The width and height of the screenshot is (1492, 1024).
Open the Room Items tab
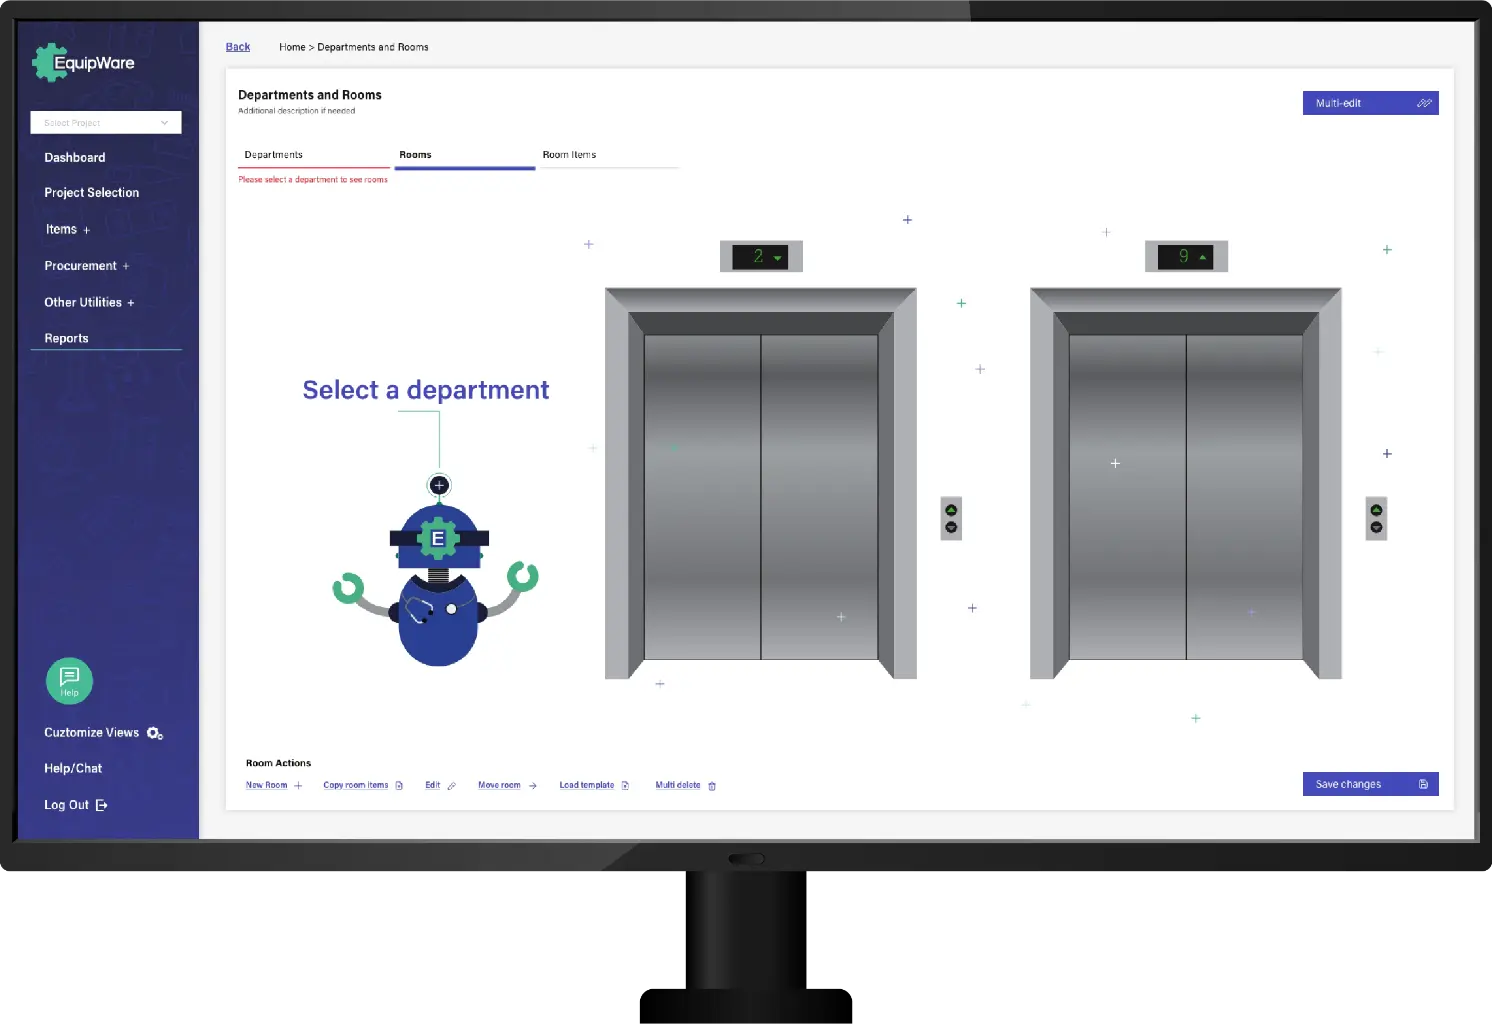tap(569, 154)
